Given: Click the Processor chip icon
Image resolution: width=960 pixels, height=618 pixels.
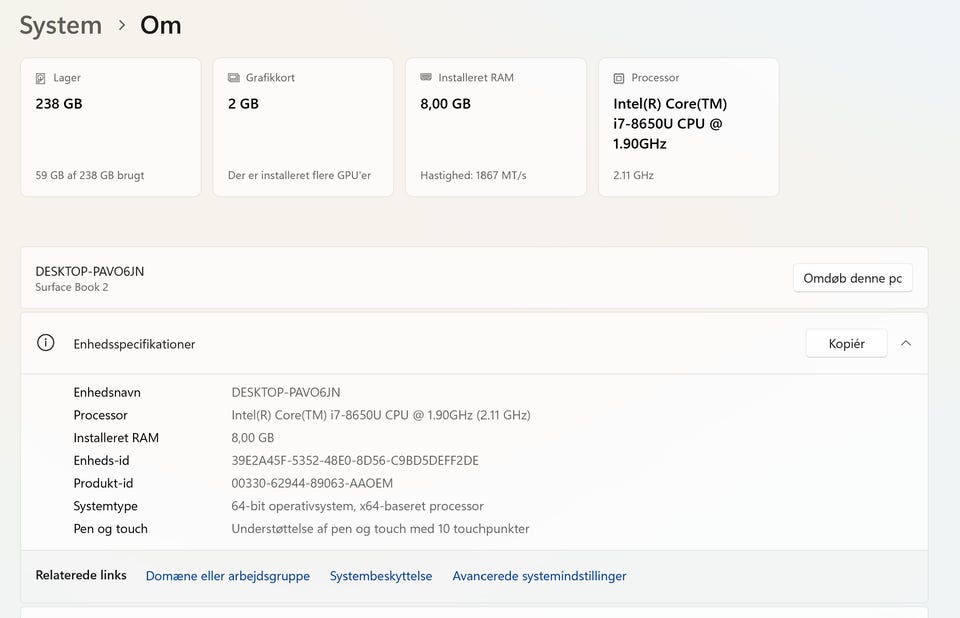Looking at the screenshot, I should click(619, 78).
